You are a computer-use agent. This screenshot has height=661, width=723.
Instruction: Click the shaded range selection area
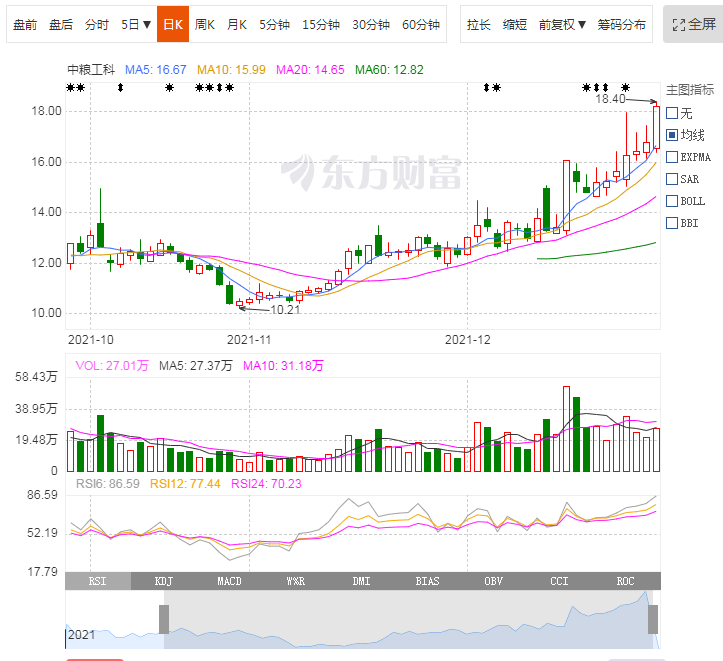point(408,620)
